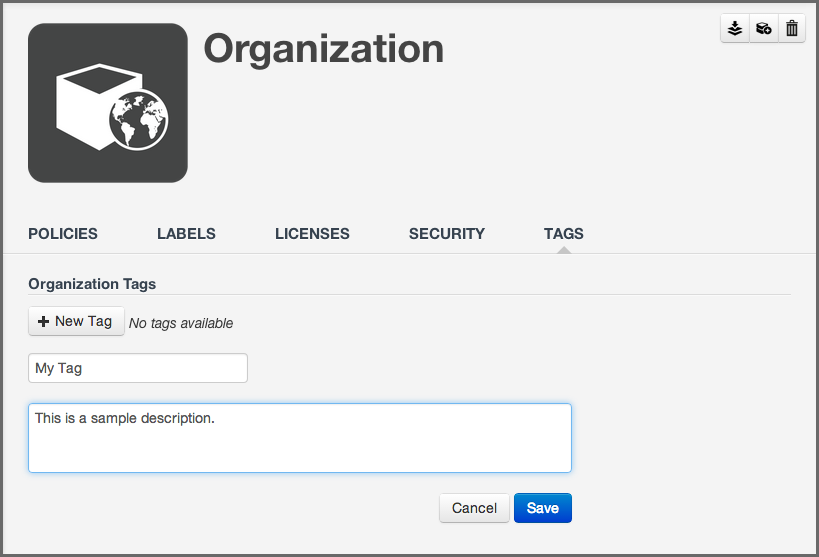
Task: Click the No tags available text
Action: pos(181,323)
